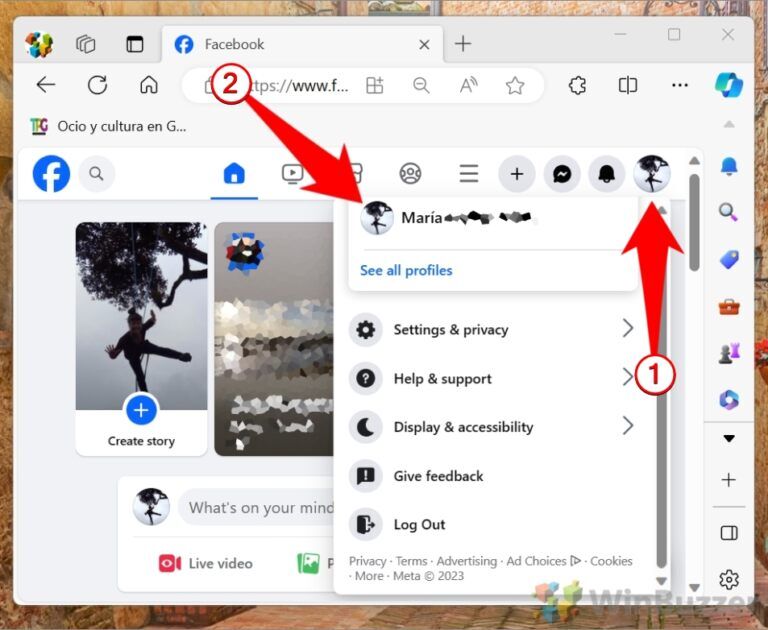Image resolution: width=768 pixels, height=630 pixels.
Task: Click the Read aloud icon
Action: coord(468,85)
